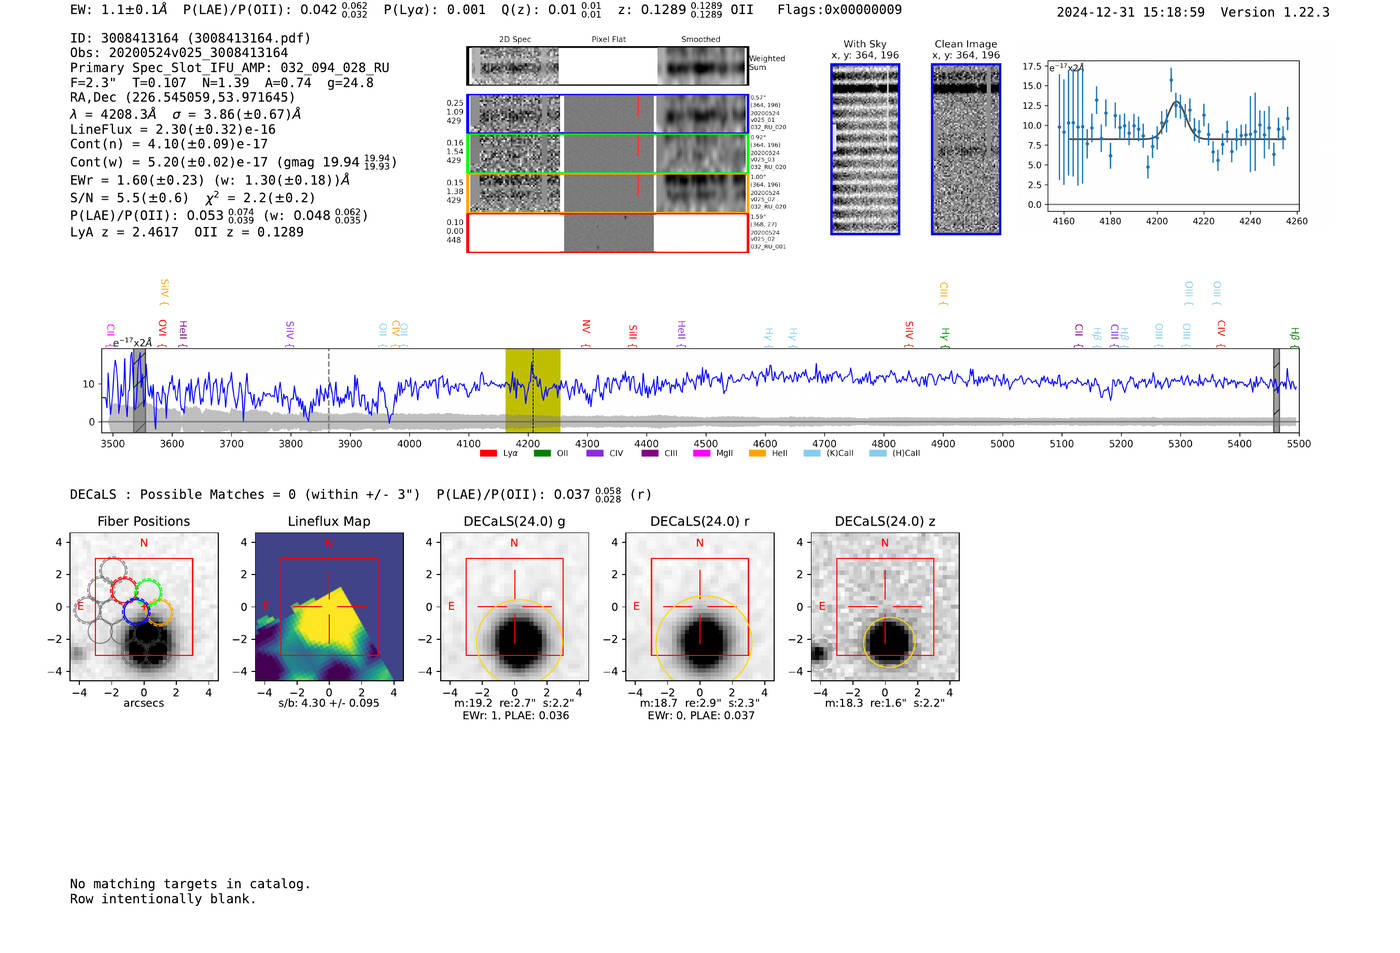Click the Flags:0x00000009 text

point(839,9)
